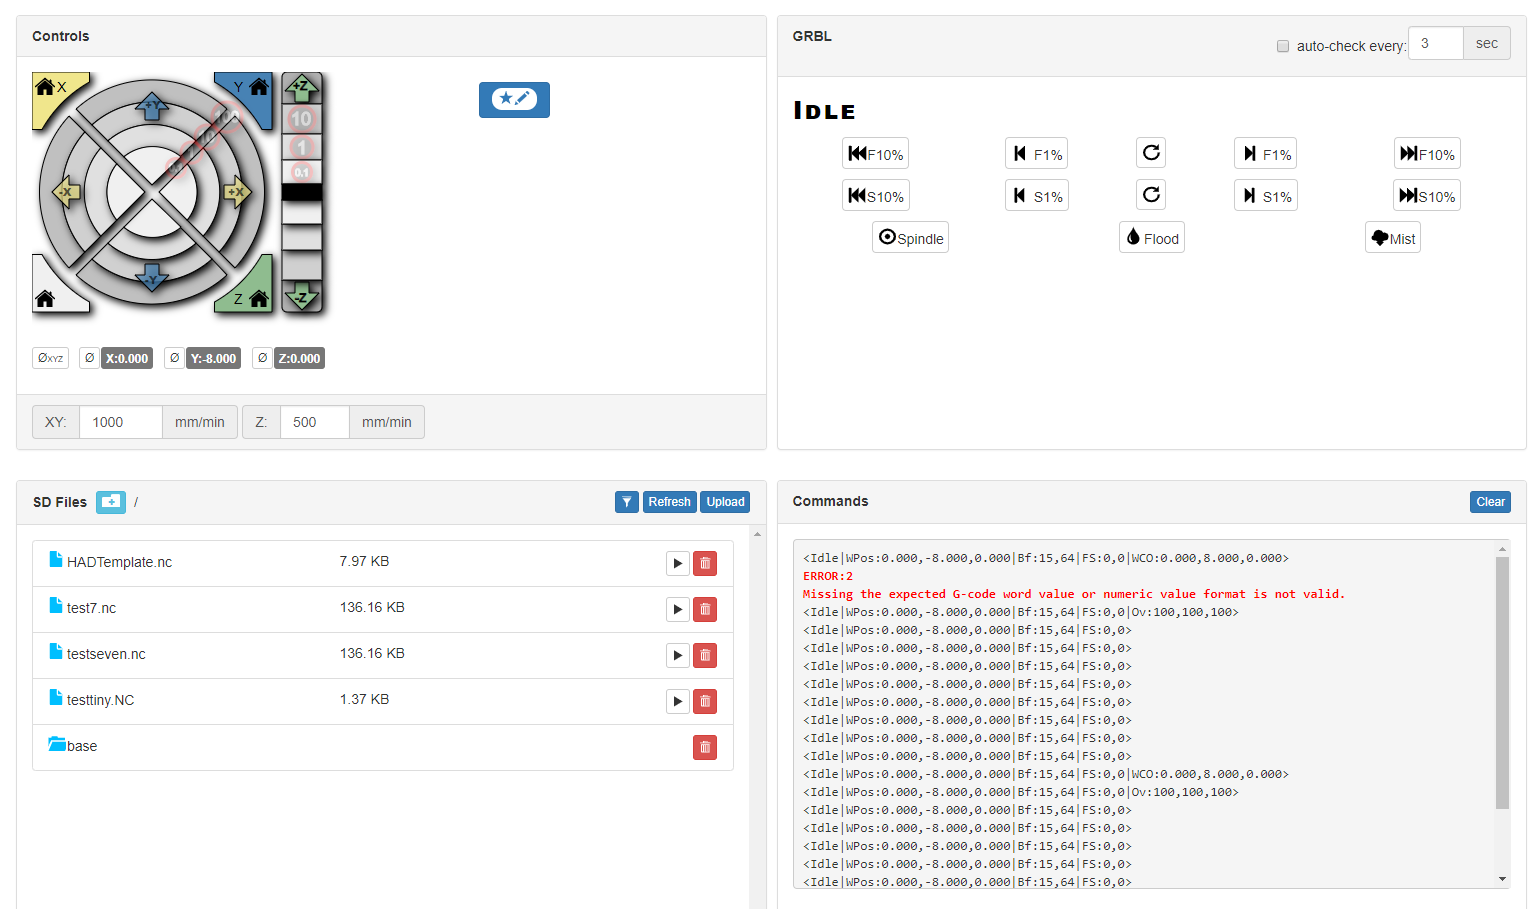
Task: Run the HADTemplate.nc file
Action: [678, 563]
